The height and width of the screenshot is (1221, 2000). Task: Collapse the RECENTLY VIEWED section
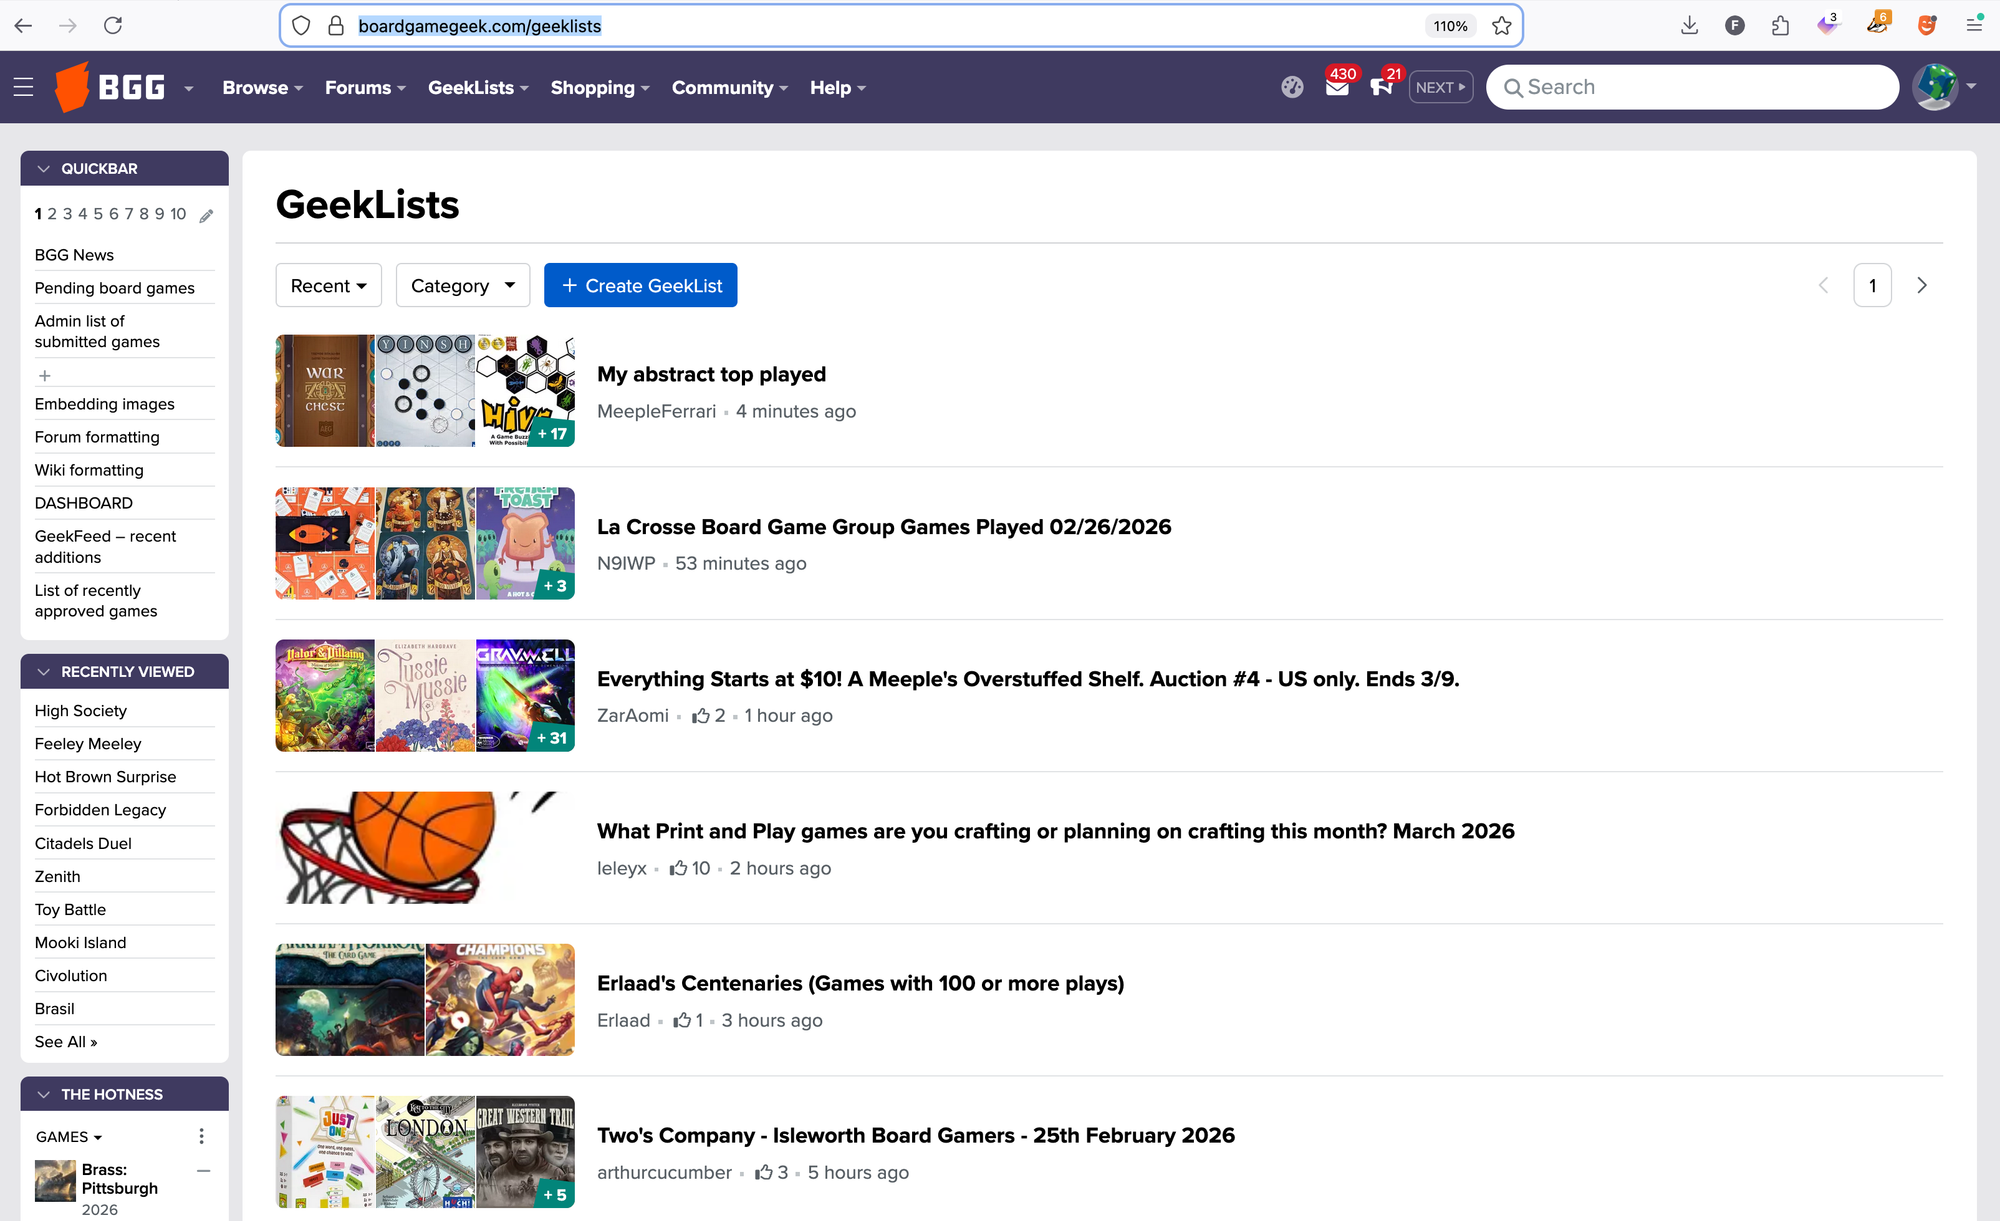point(43,671)
